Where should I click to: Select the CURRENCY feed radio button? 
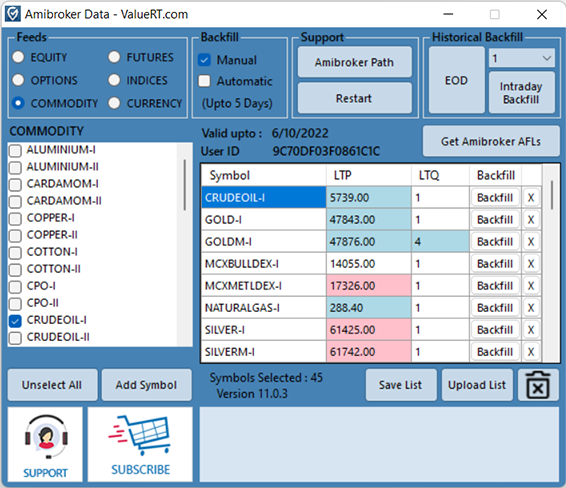[x=114, y=103]
